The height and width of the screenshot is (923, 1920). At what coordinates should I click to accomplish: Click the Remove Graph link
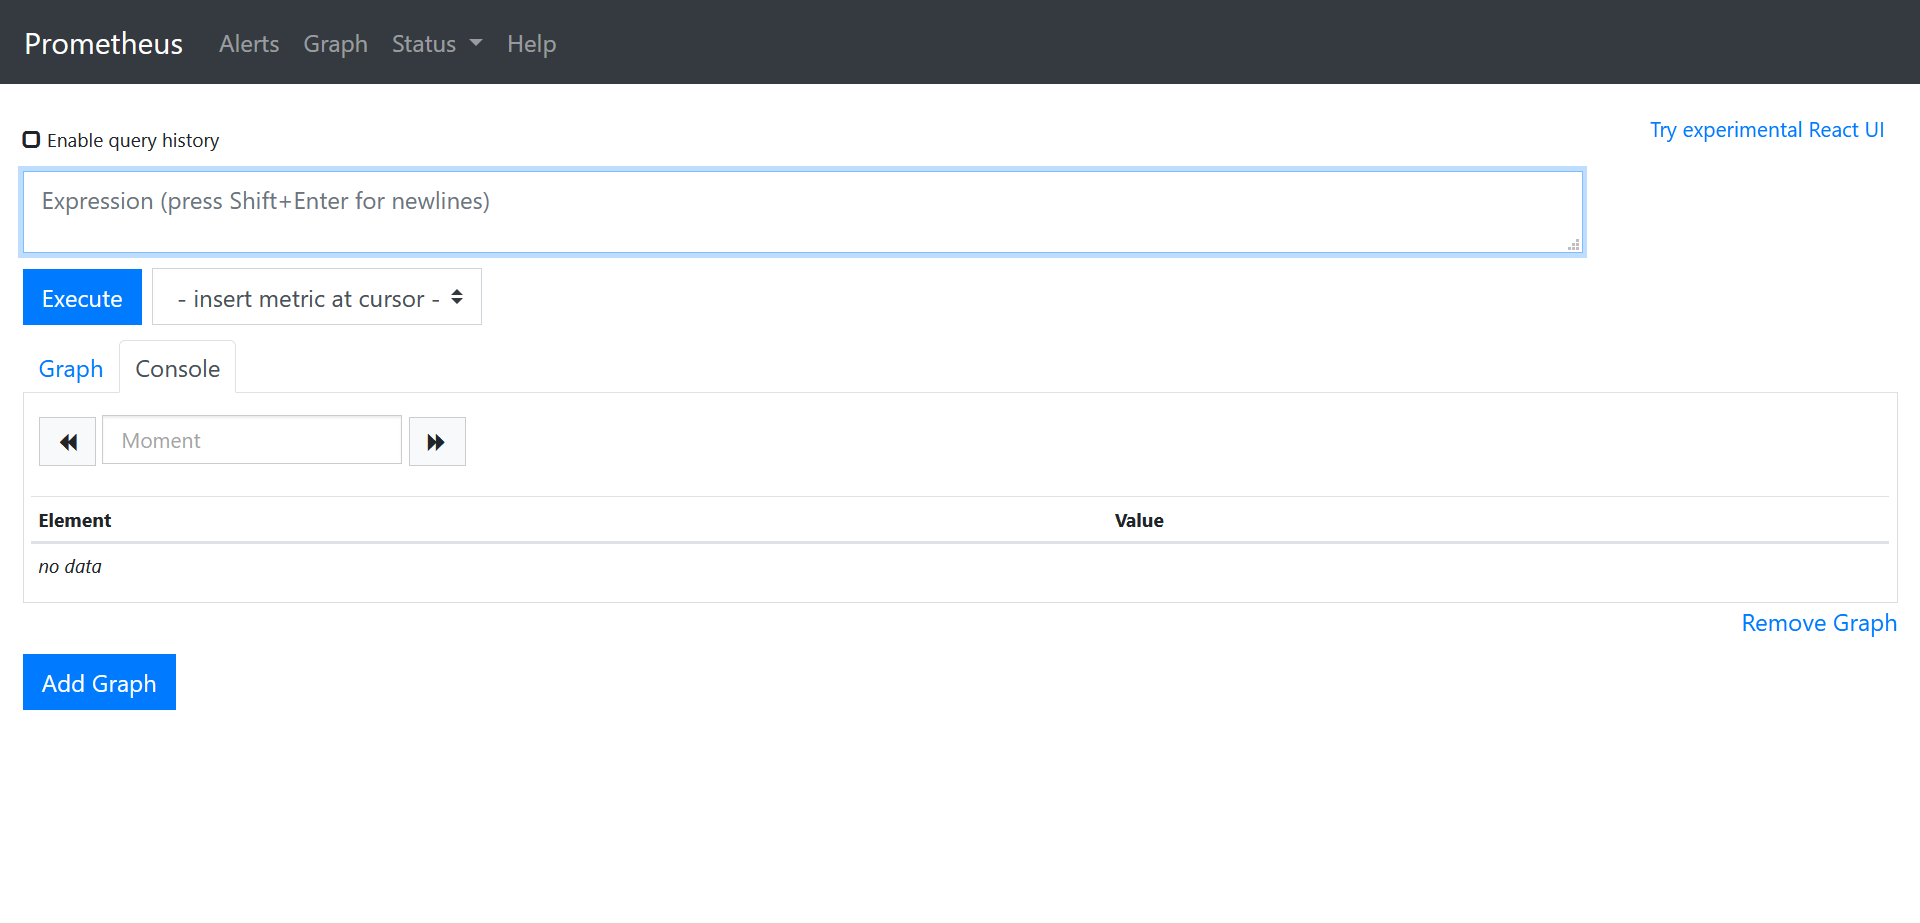[1818, 623]
